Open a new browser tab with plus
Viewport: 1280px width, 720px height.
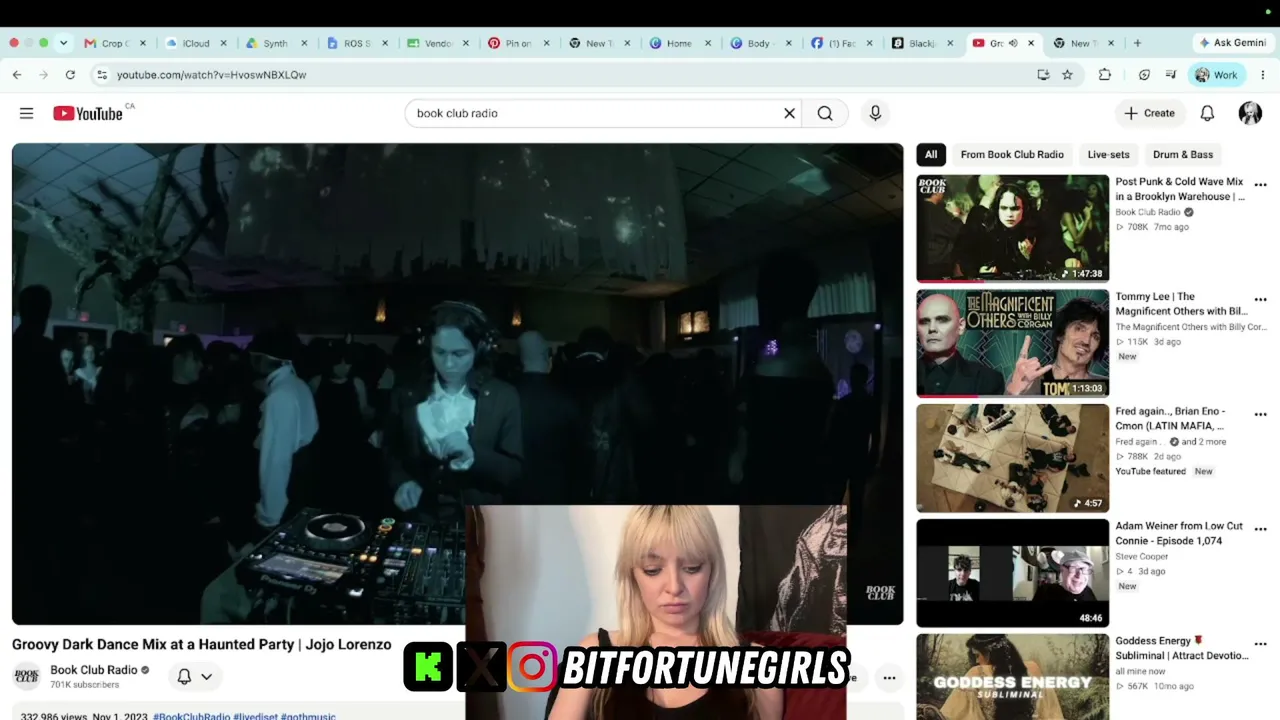pos(1137,43)
